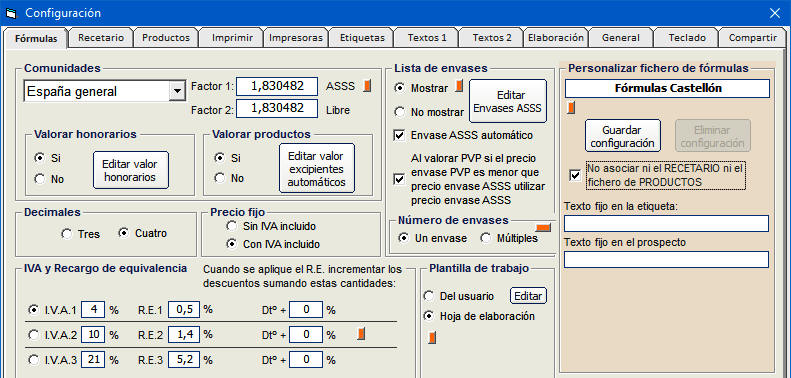Select Sin IVA incluido option
The height and width of the screenshot is (378, 791).
tap(232, 226)
